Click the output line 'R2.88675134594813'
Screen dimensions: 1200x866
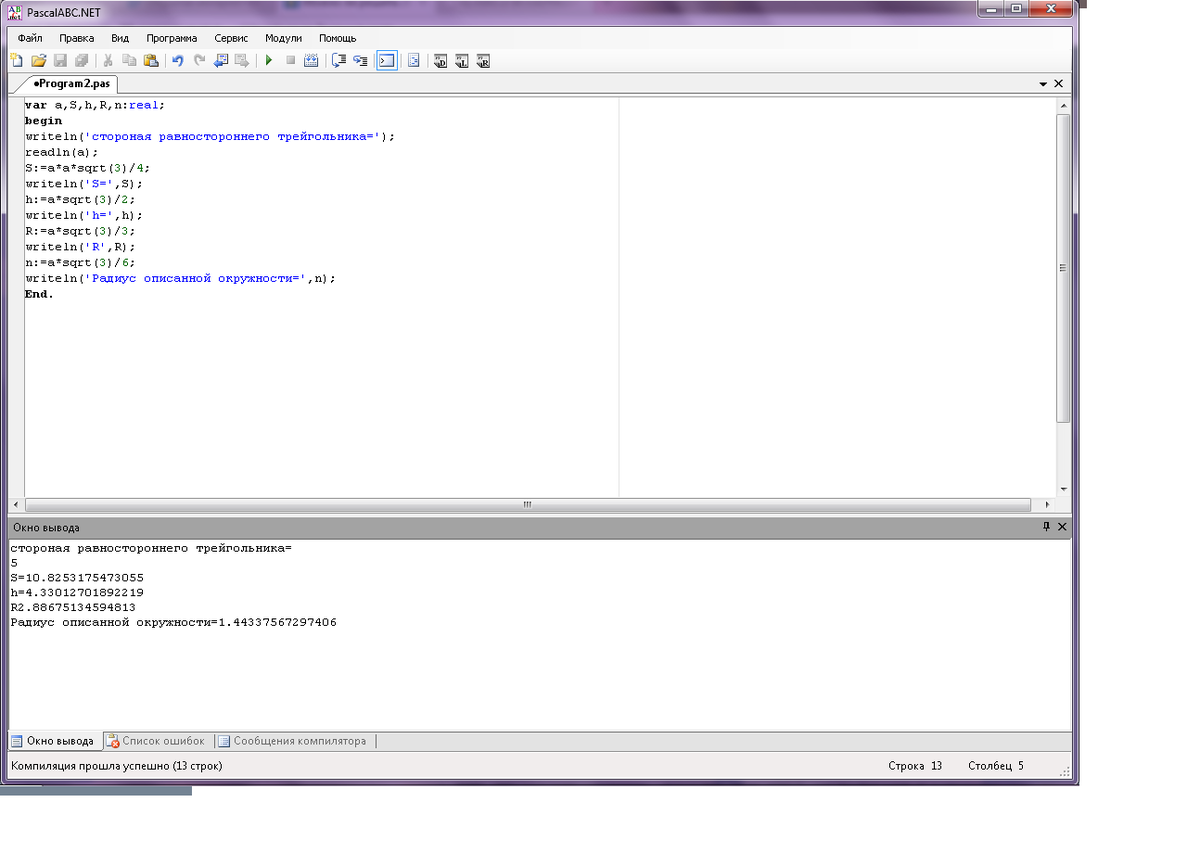pyautogui.click(x=73, y=607)
